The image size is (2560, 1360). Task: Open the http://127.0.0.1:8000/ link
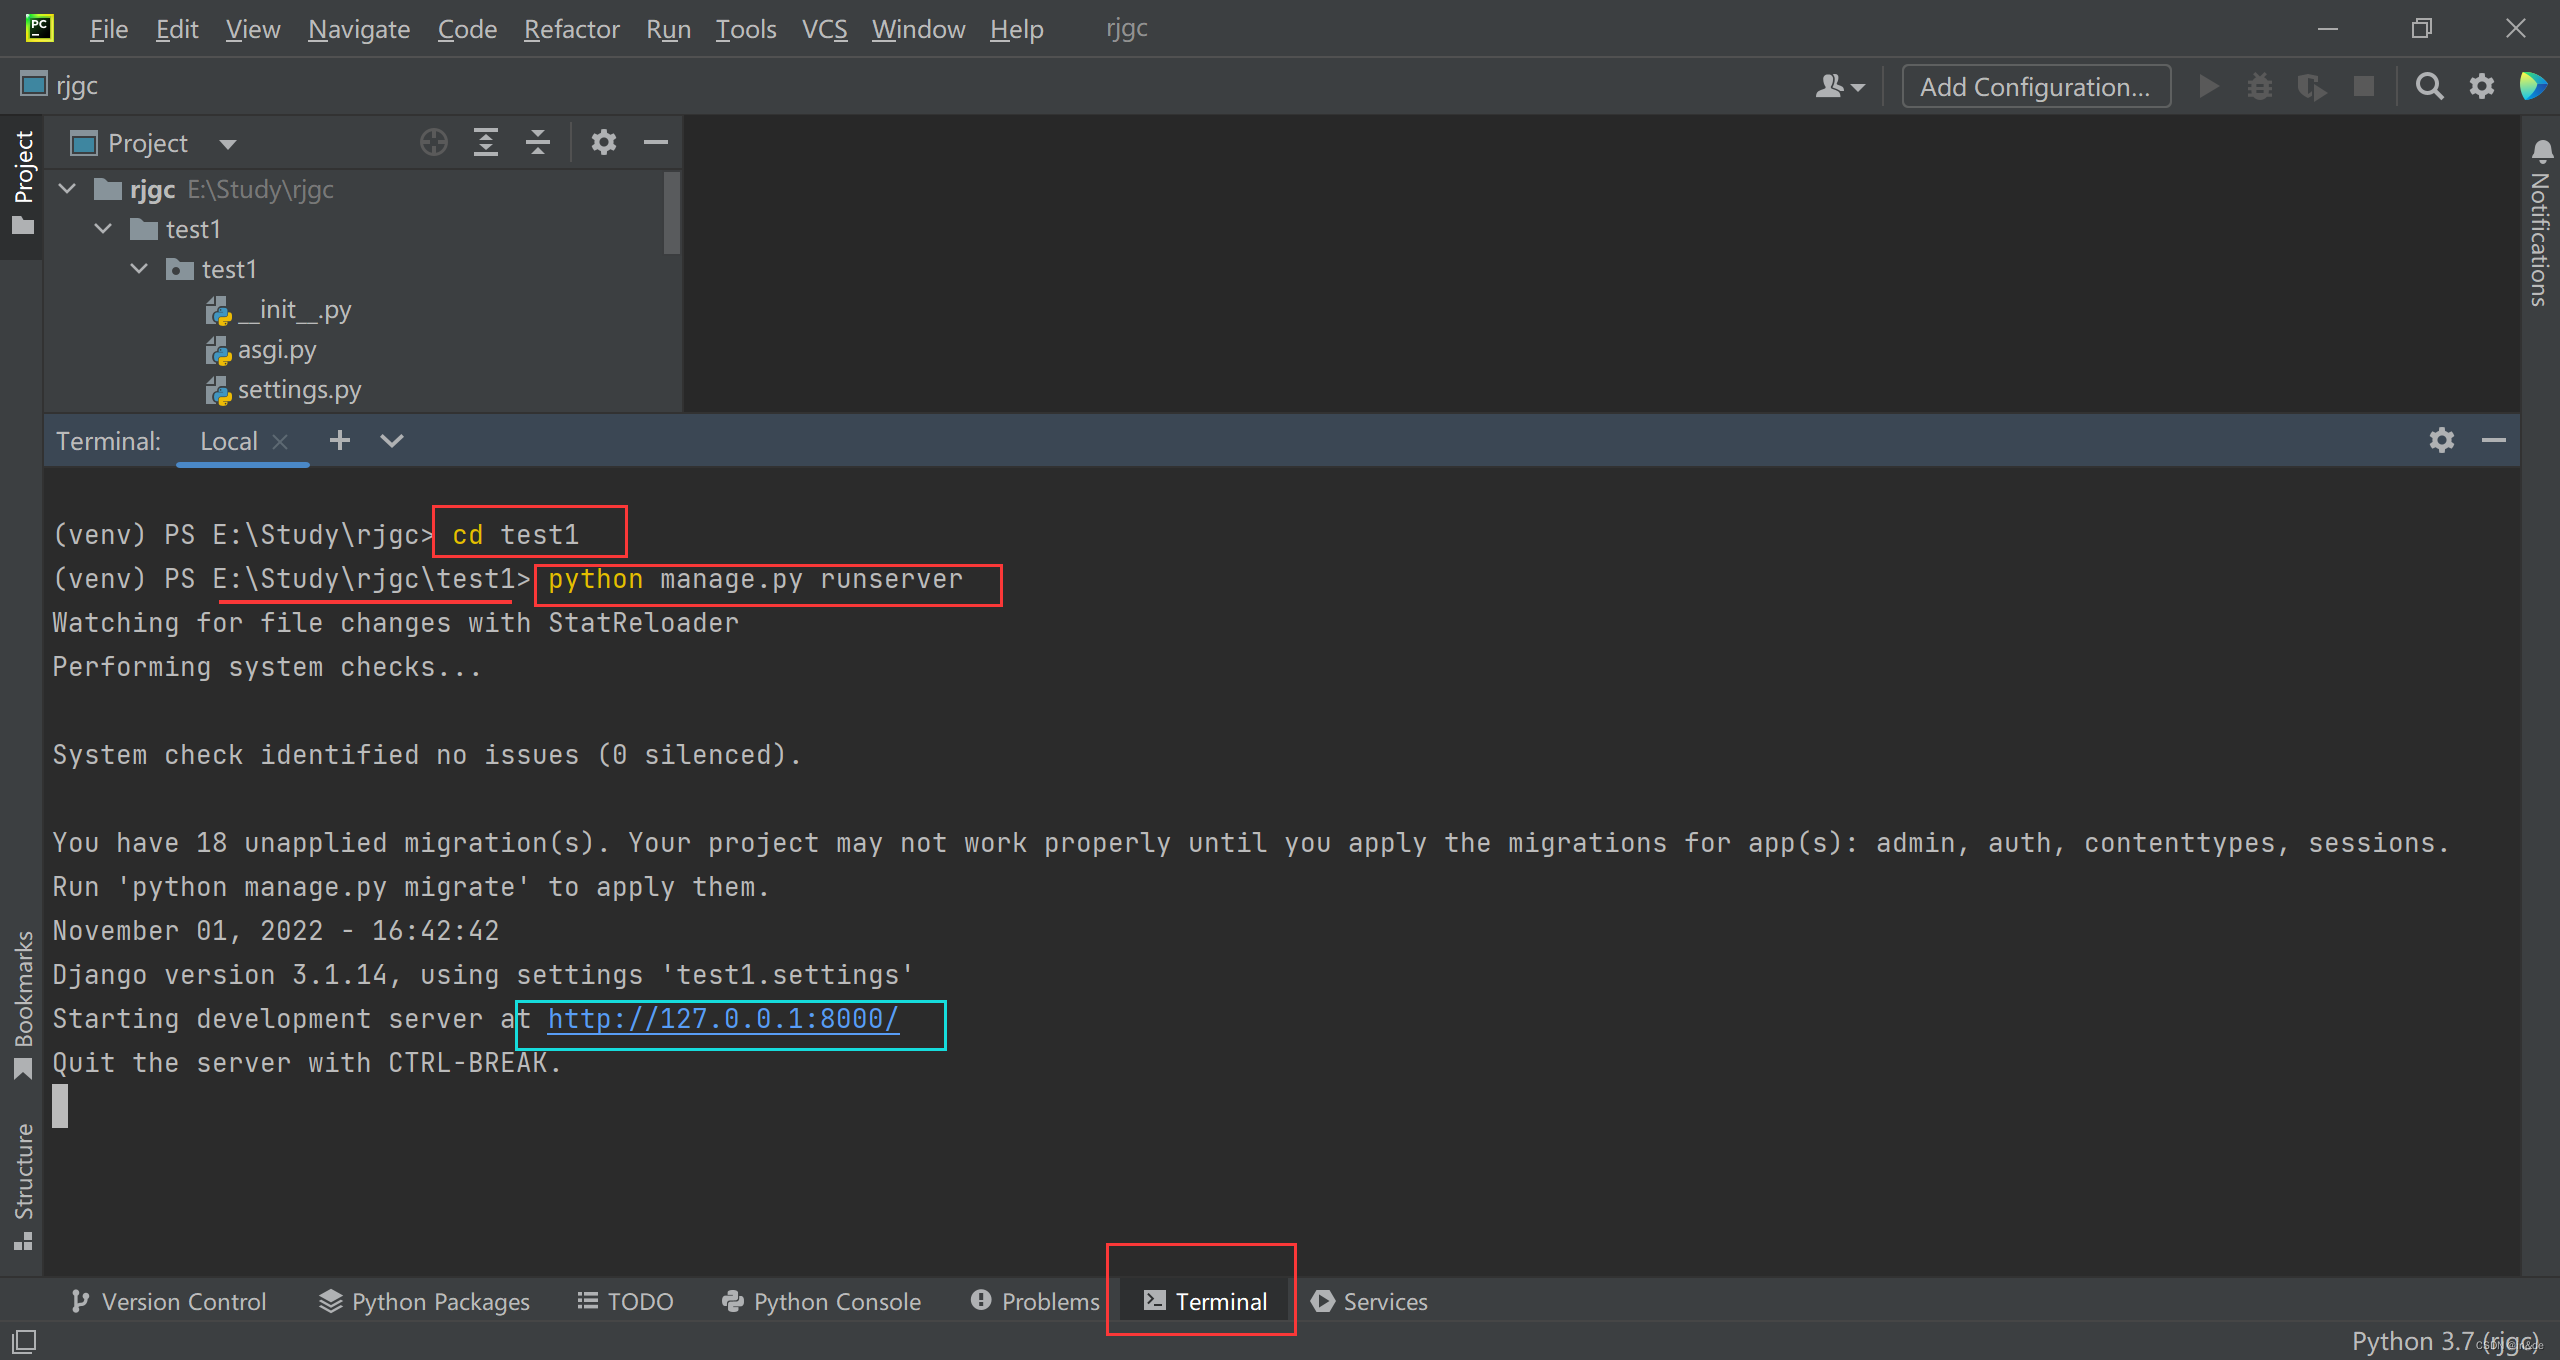tap(722, 1018)
